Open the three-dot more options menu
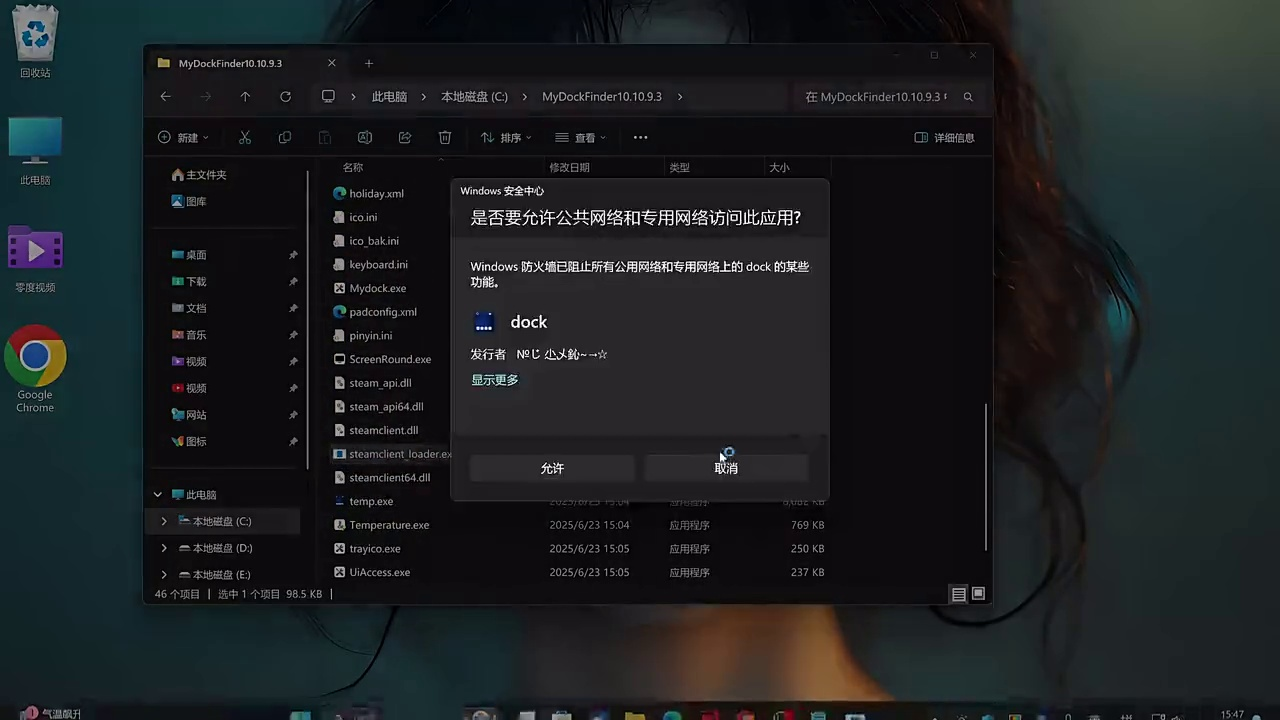 [641, 137]
